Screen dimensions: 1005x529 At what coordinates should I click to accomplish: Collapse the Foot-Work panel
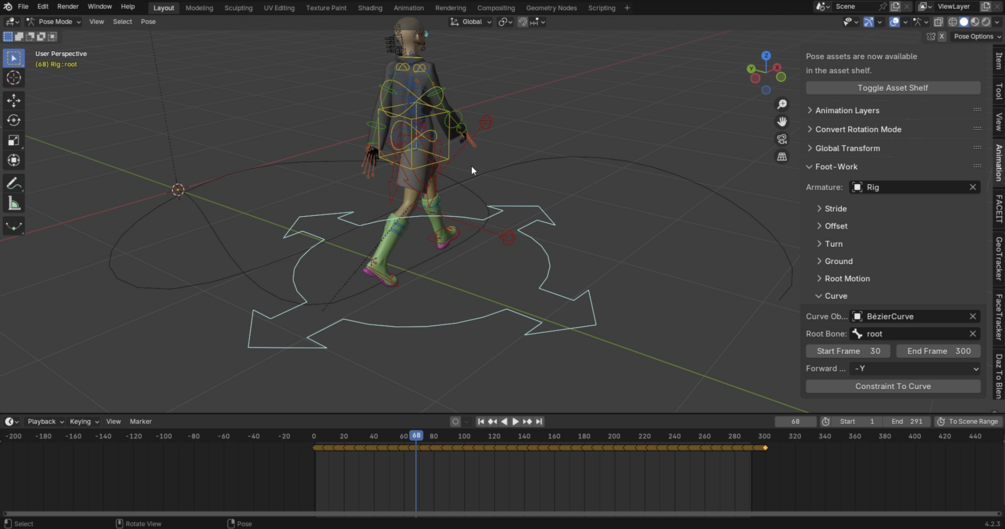point(836,167)
